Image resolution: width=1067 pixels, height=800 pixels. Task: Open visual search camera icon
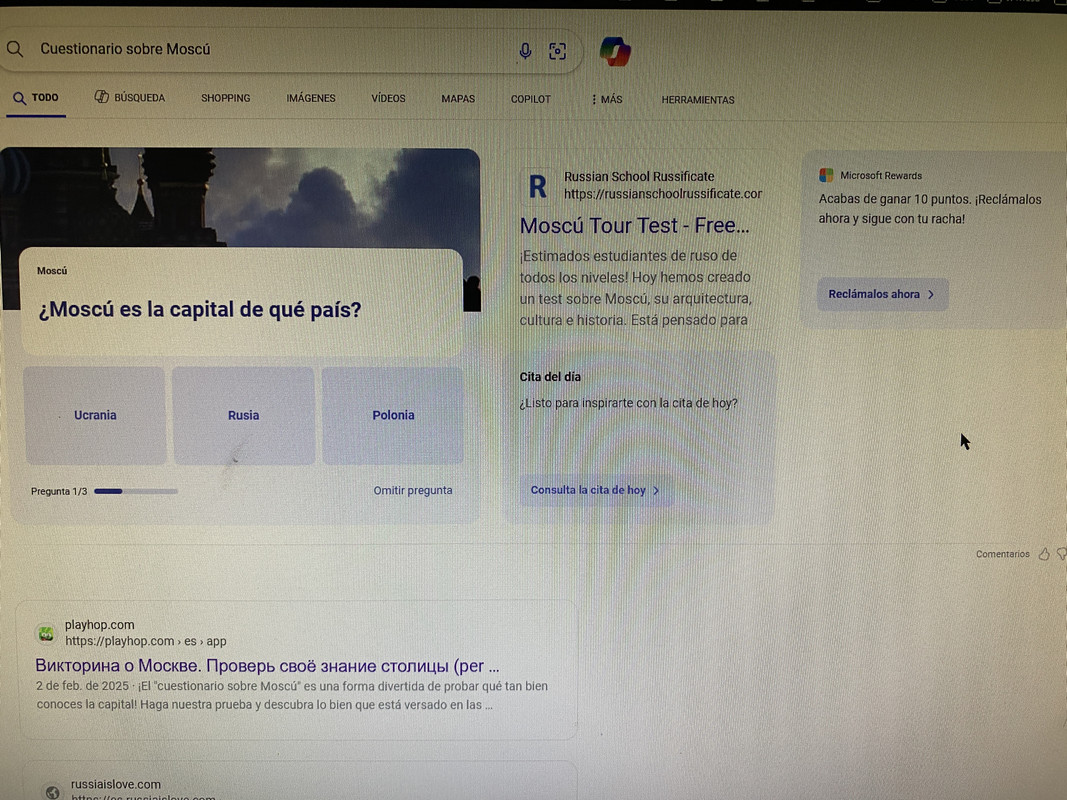pos(557,51)
